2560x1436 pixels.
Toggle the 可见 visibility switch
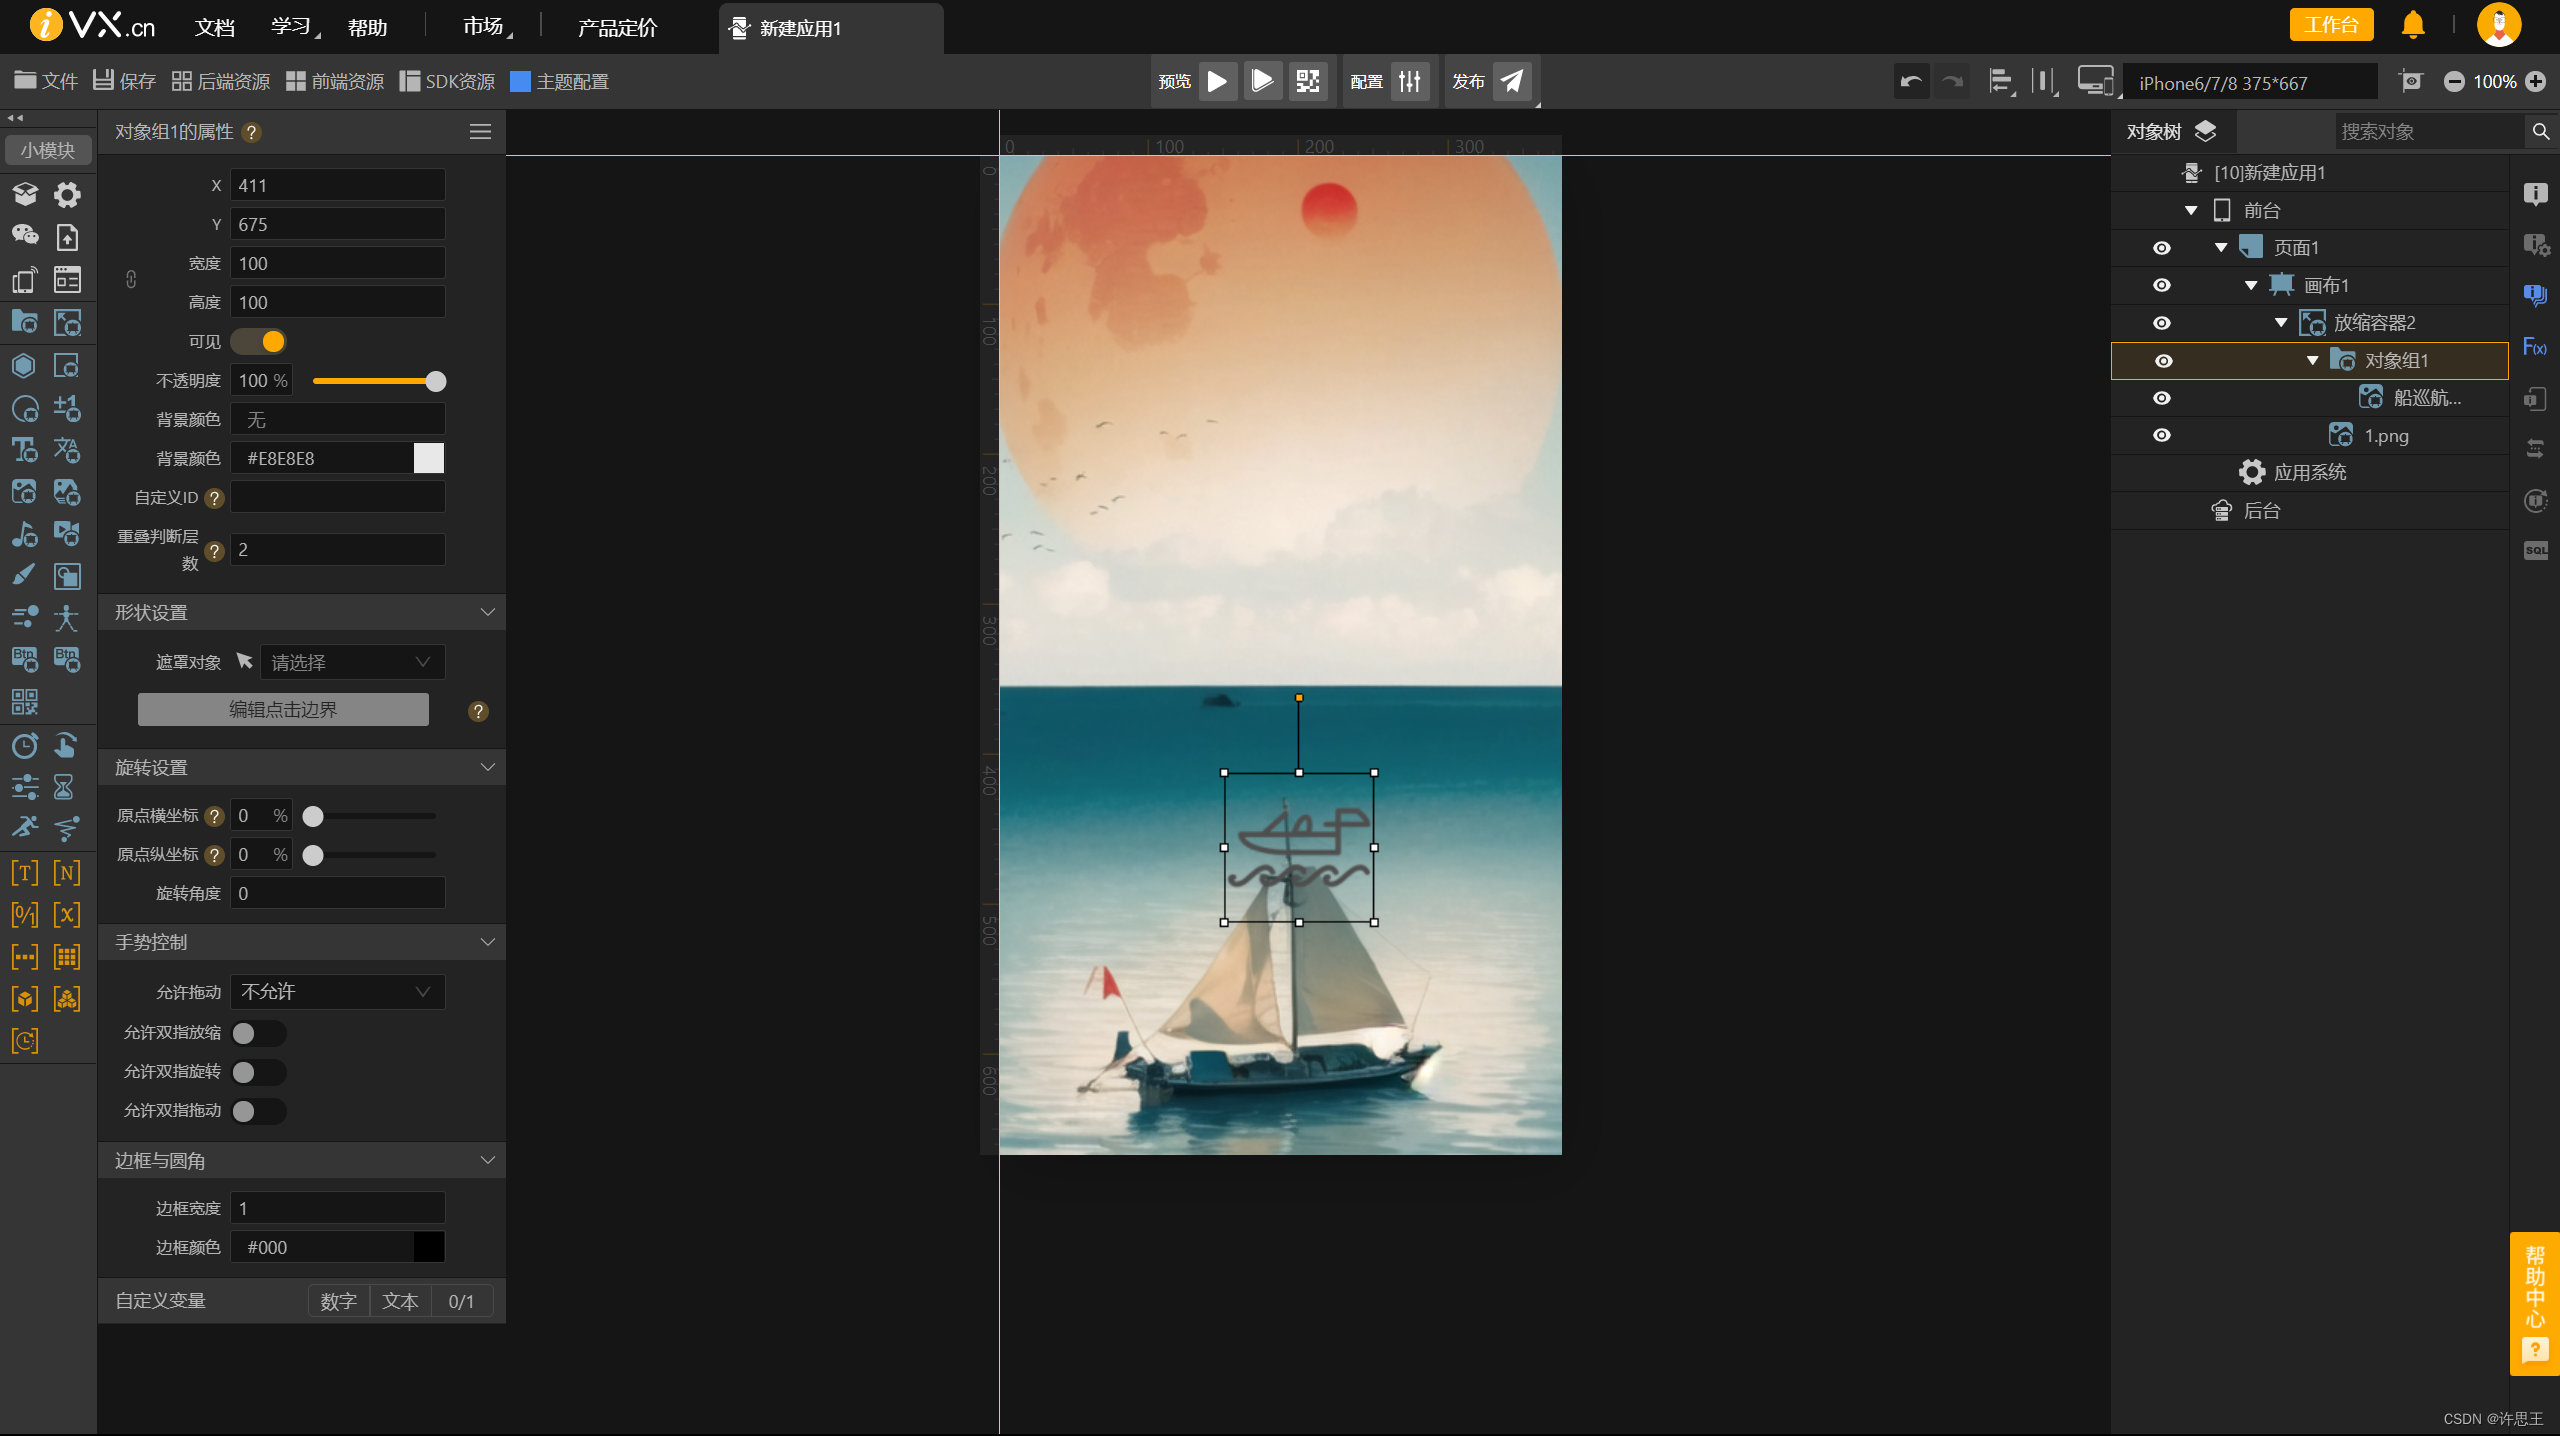pos(259,341)
